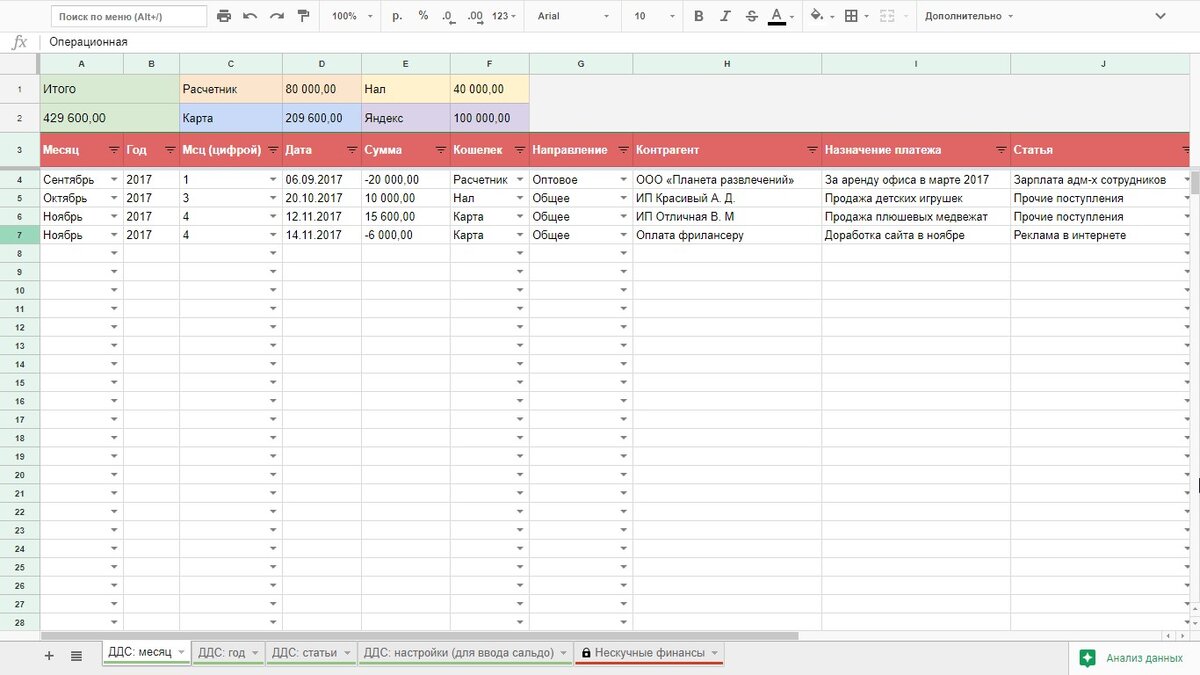Open the Дополнительно menu
Screen dimensions: 1200x675
click(968, 16)
